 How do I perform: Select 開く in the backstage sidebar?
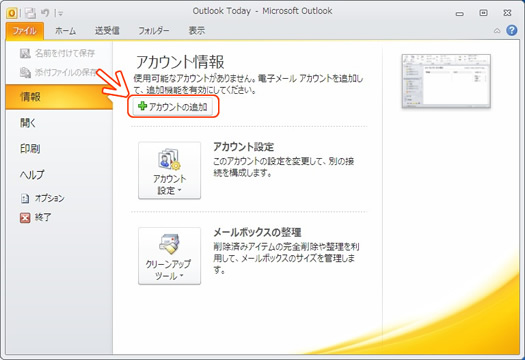pos(28,123)
